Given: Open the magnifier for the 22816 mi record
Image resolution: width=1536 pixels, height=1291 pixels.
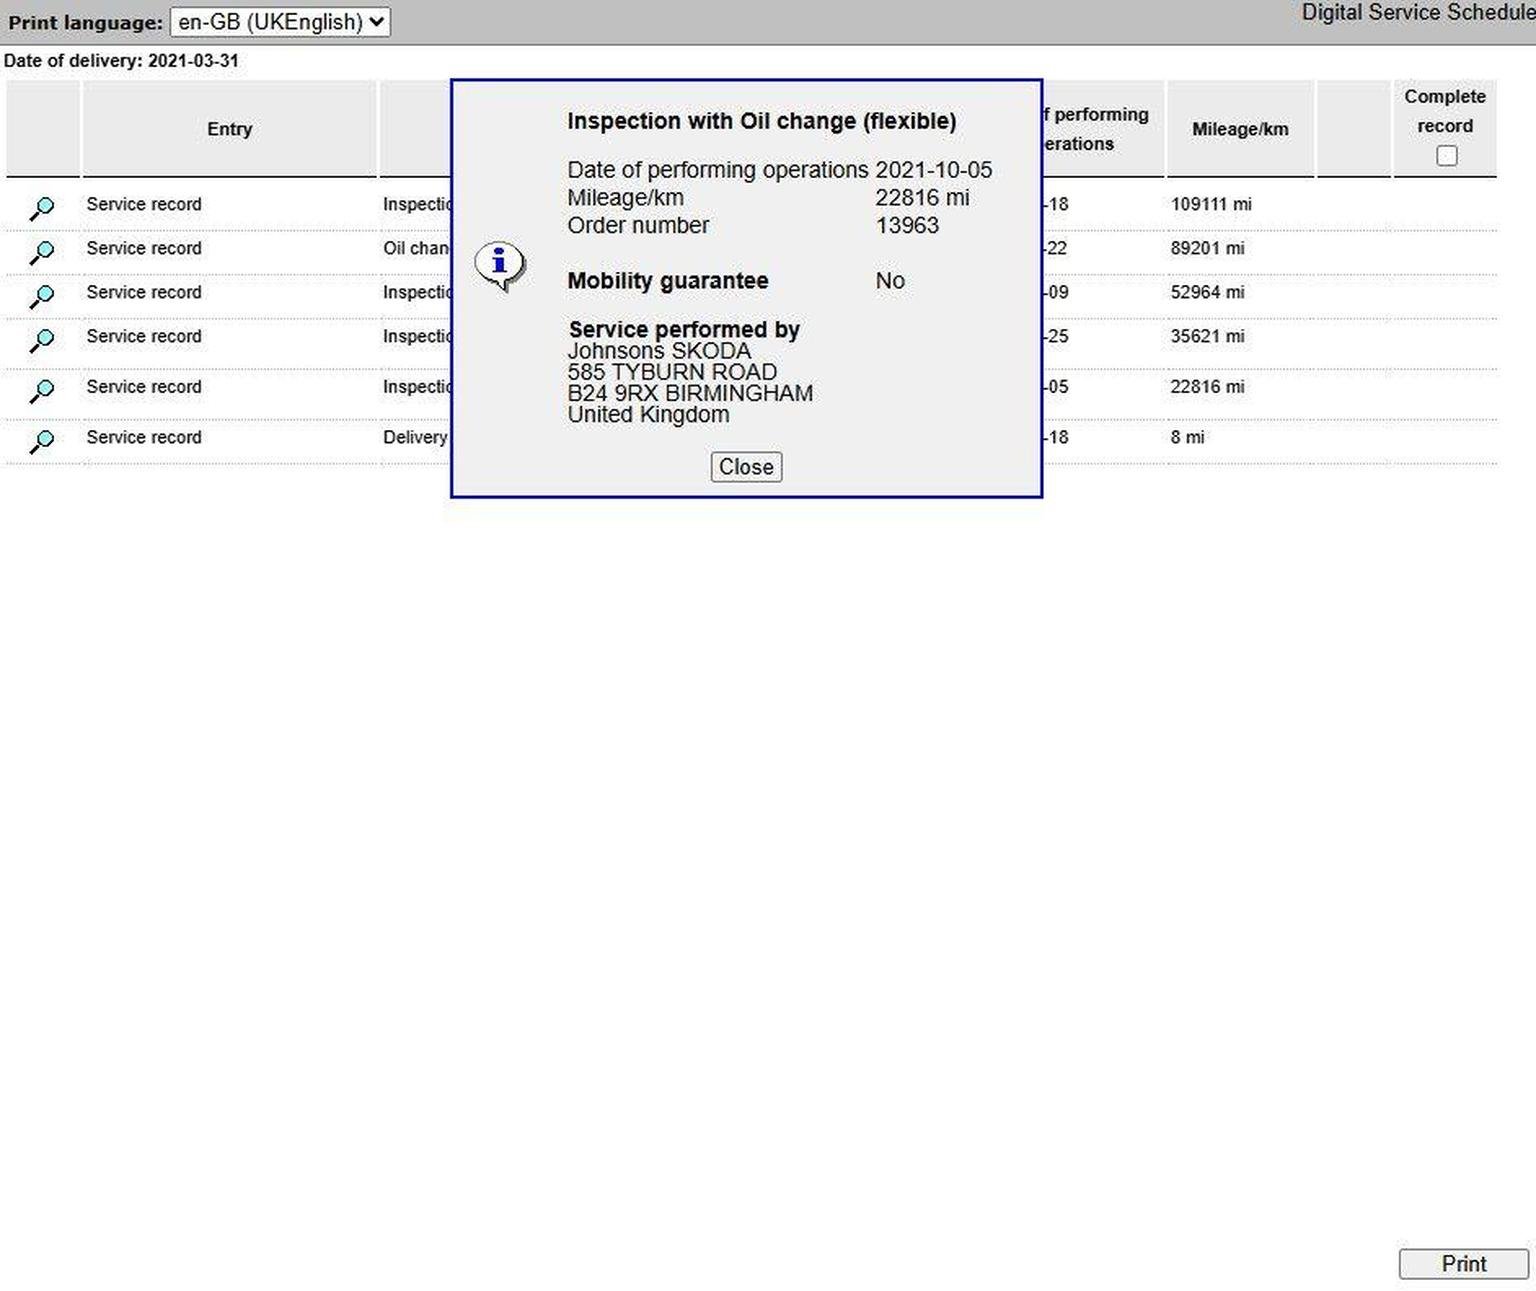Looking at the screenshot, I should click(x=42, y=390).
